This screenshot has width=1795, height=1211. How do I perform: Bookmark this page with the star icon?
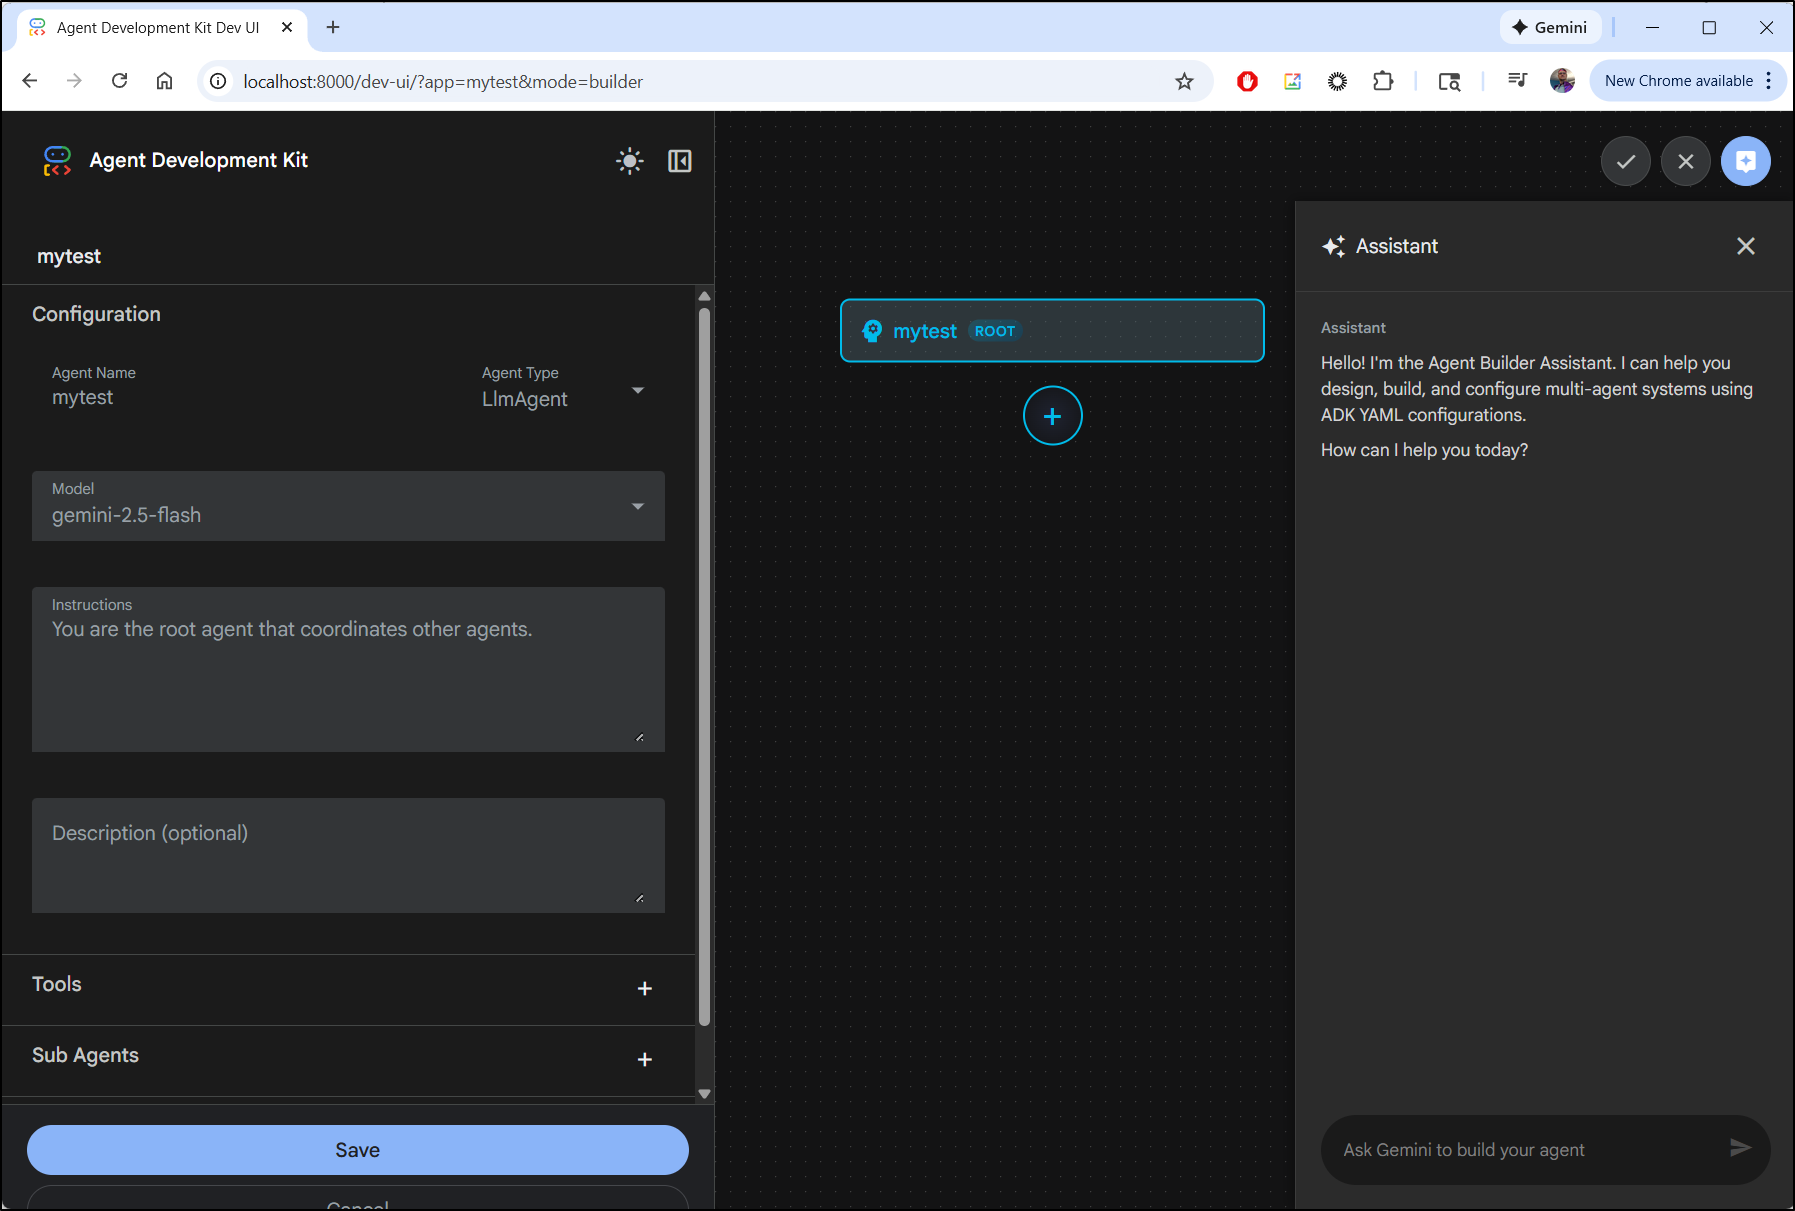coord(1184,82)
